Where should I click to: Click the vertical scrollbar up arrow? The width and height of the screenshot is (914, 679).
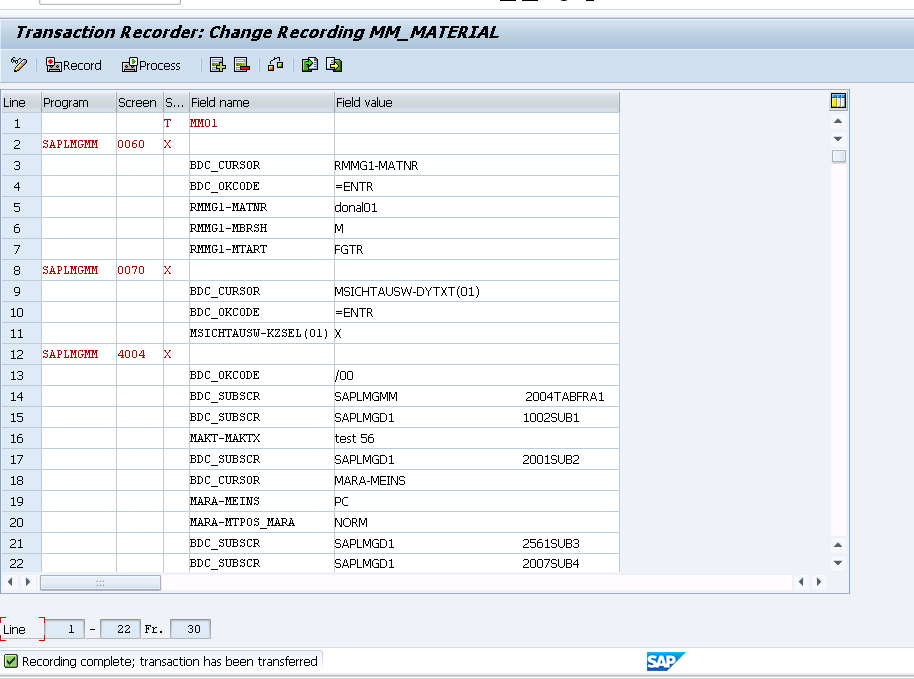tap(836, 121)
